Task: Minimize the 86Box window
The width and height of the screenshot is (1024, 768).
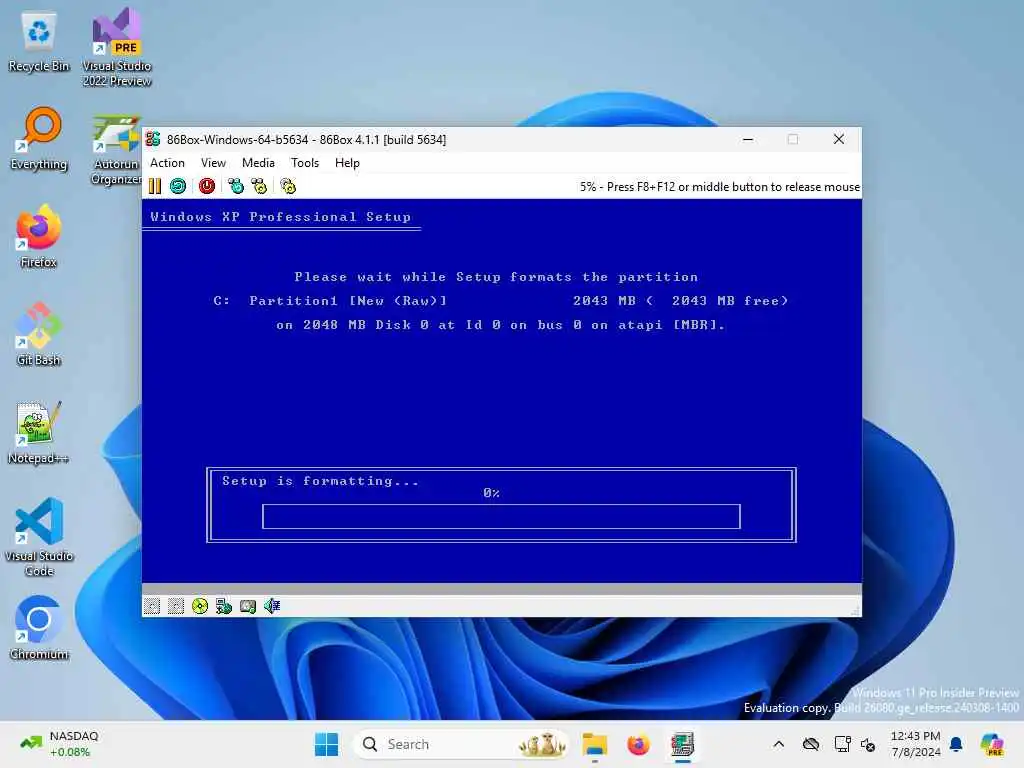Action: coord(748,139)
